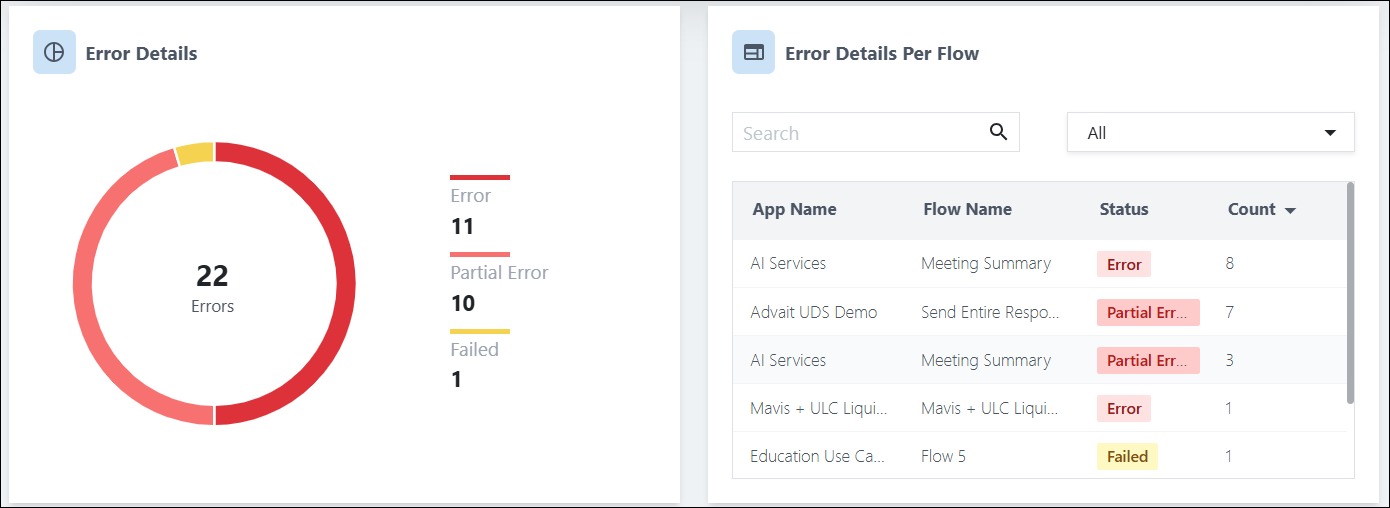Screen dimensions: 1390x508
Task: Click the yellow Failed donut segment
Action: point(195,153)
